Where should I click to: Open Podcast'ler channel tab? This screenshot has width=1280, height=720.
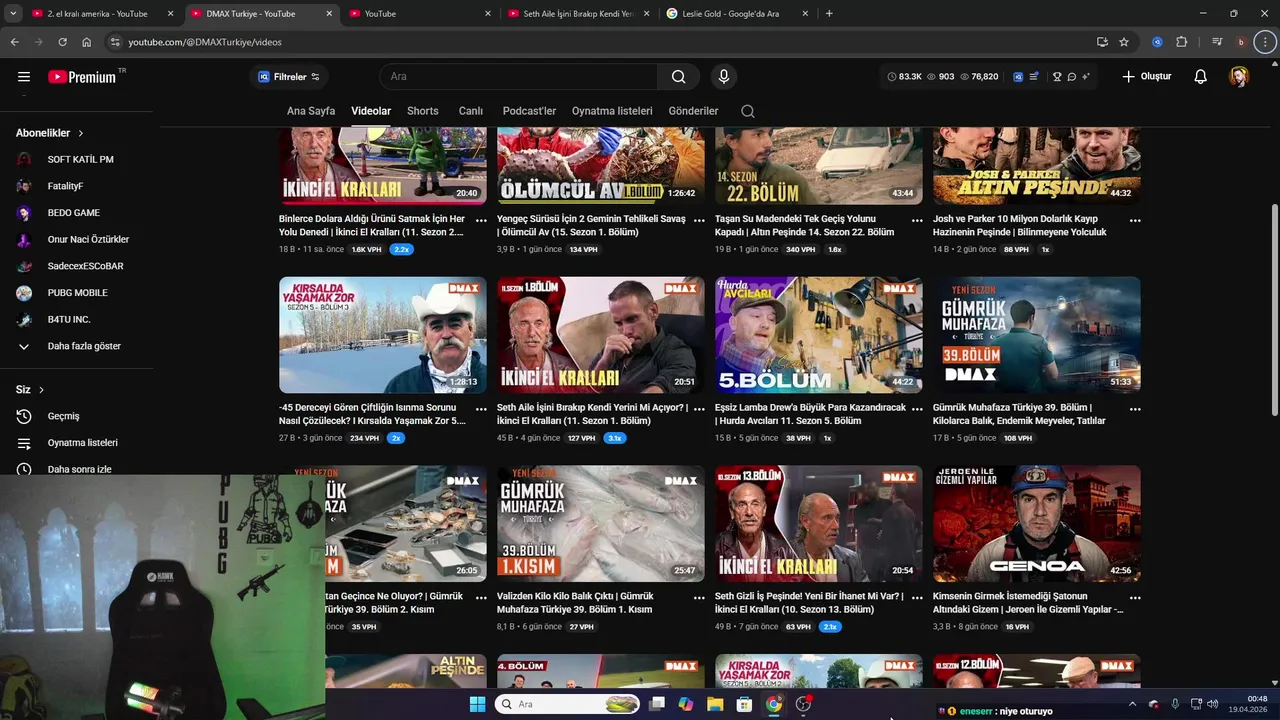point(529,111)
